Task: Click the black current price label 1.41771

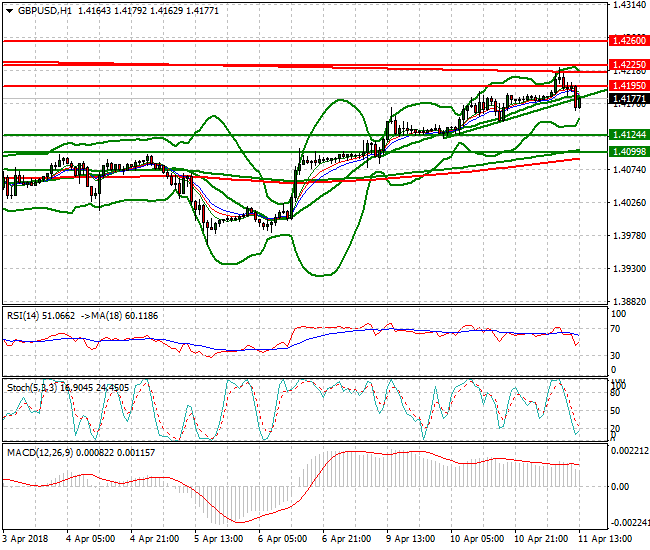Action: point(631,99)
